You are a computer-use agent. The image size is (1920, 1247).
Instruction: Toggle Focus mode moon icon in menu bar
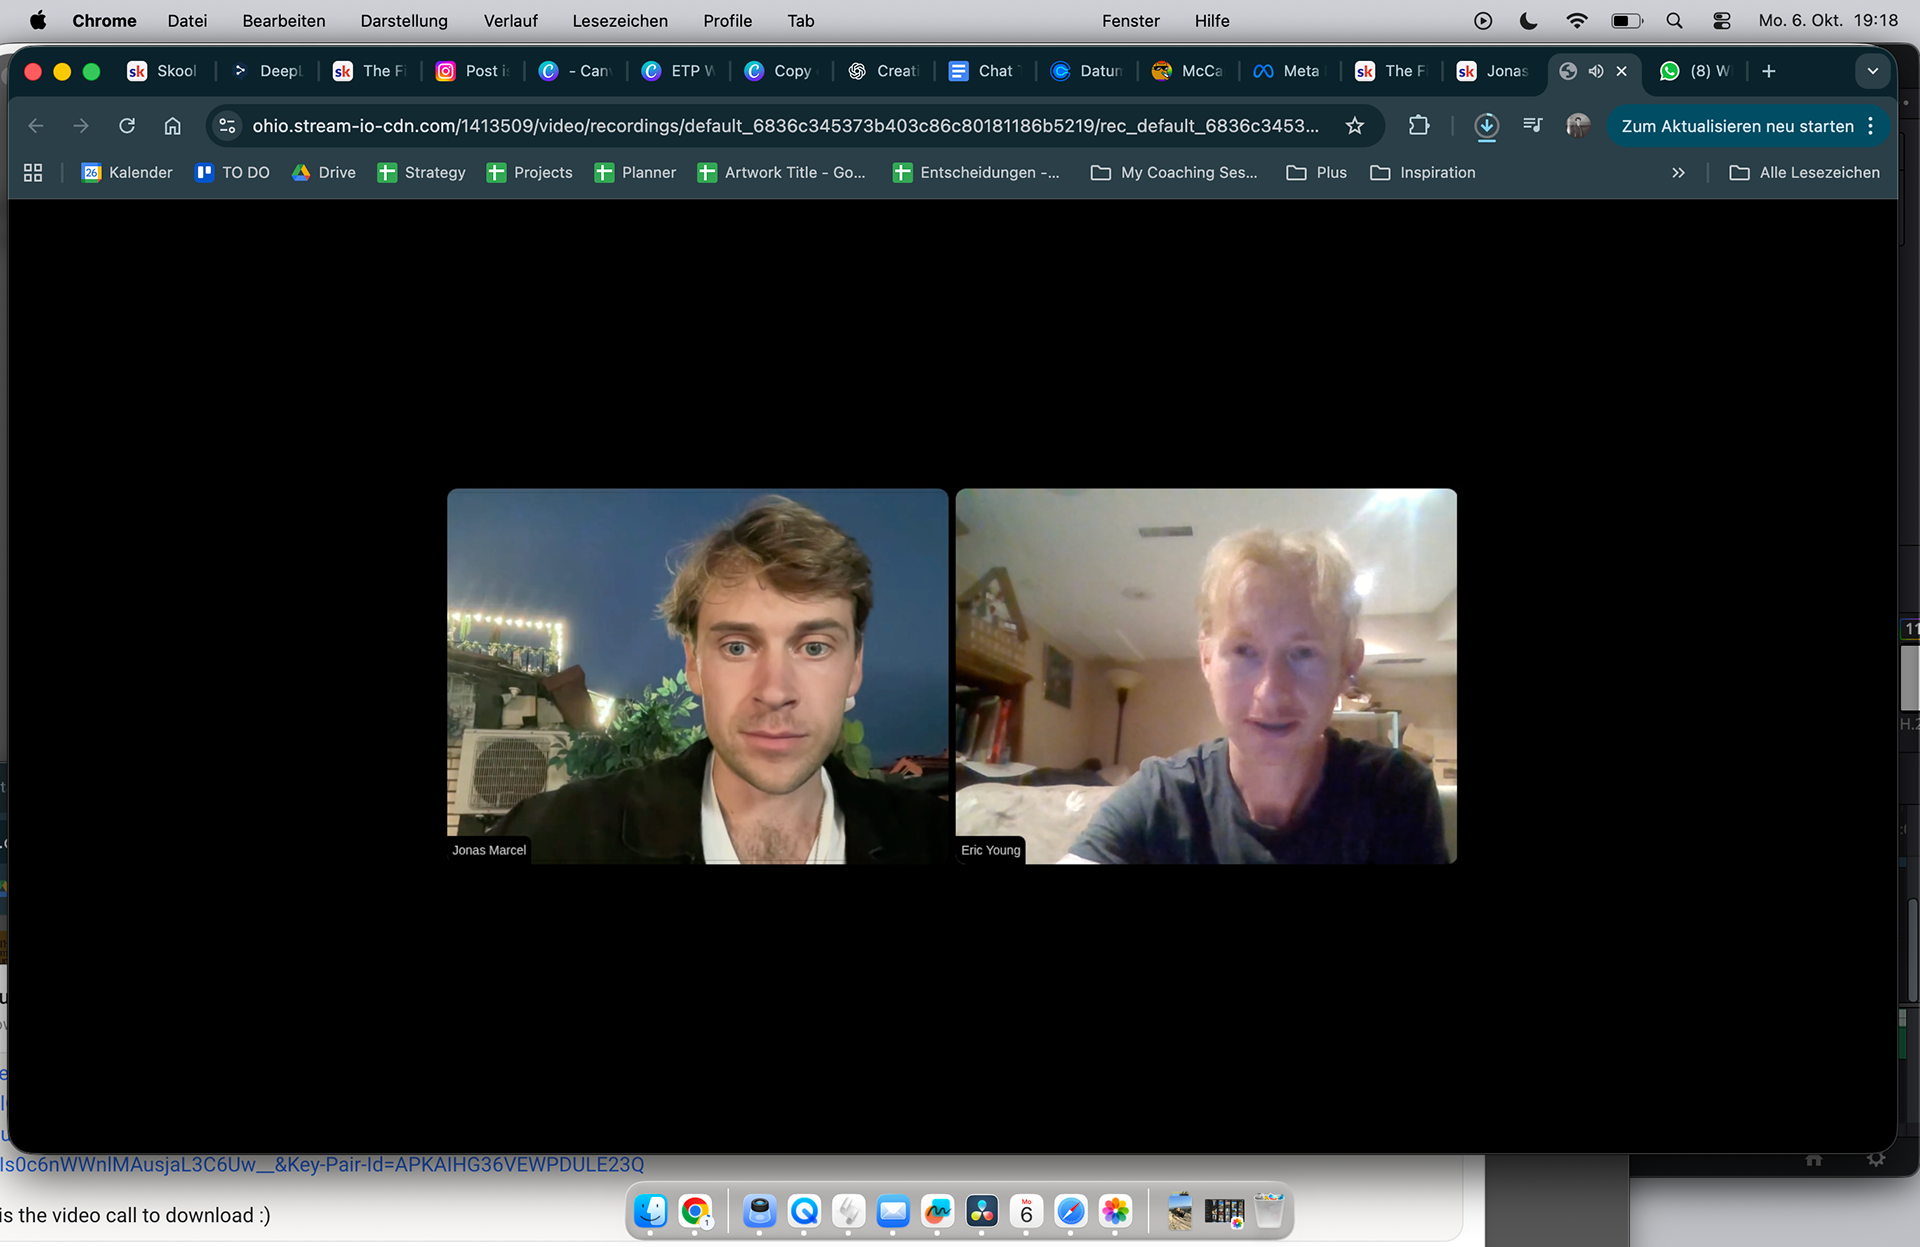pyautogui.click(x=1528, y=20)
